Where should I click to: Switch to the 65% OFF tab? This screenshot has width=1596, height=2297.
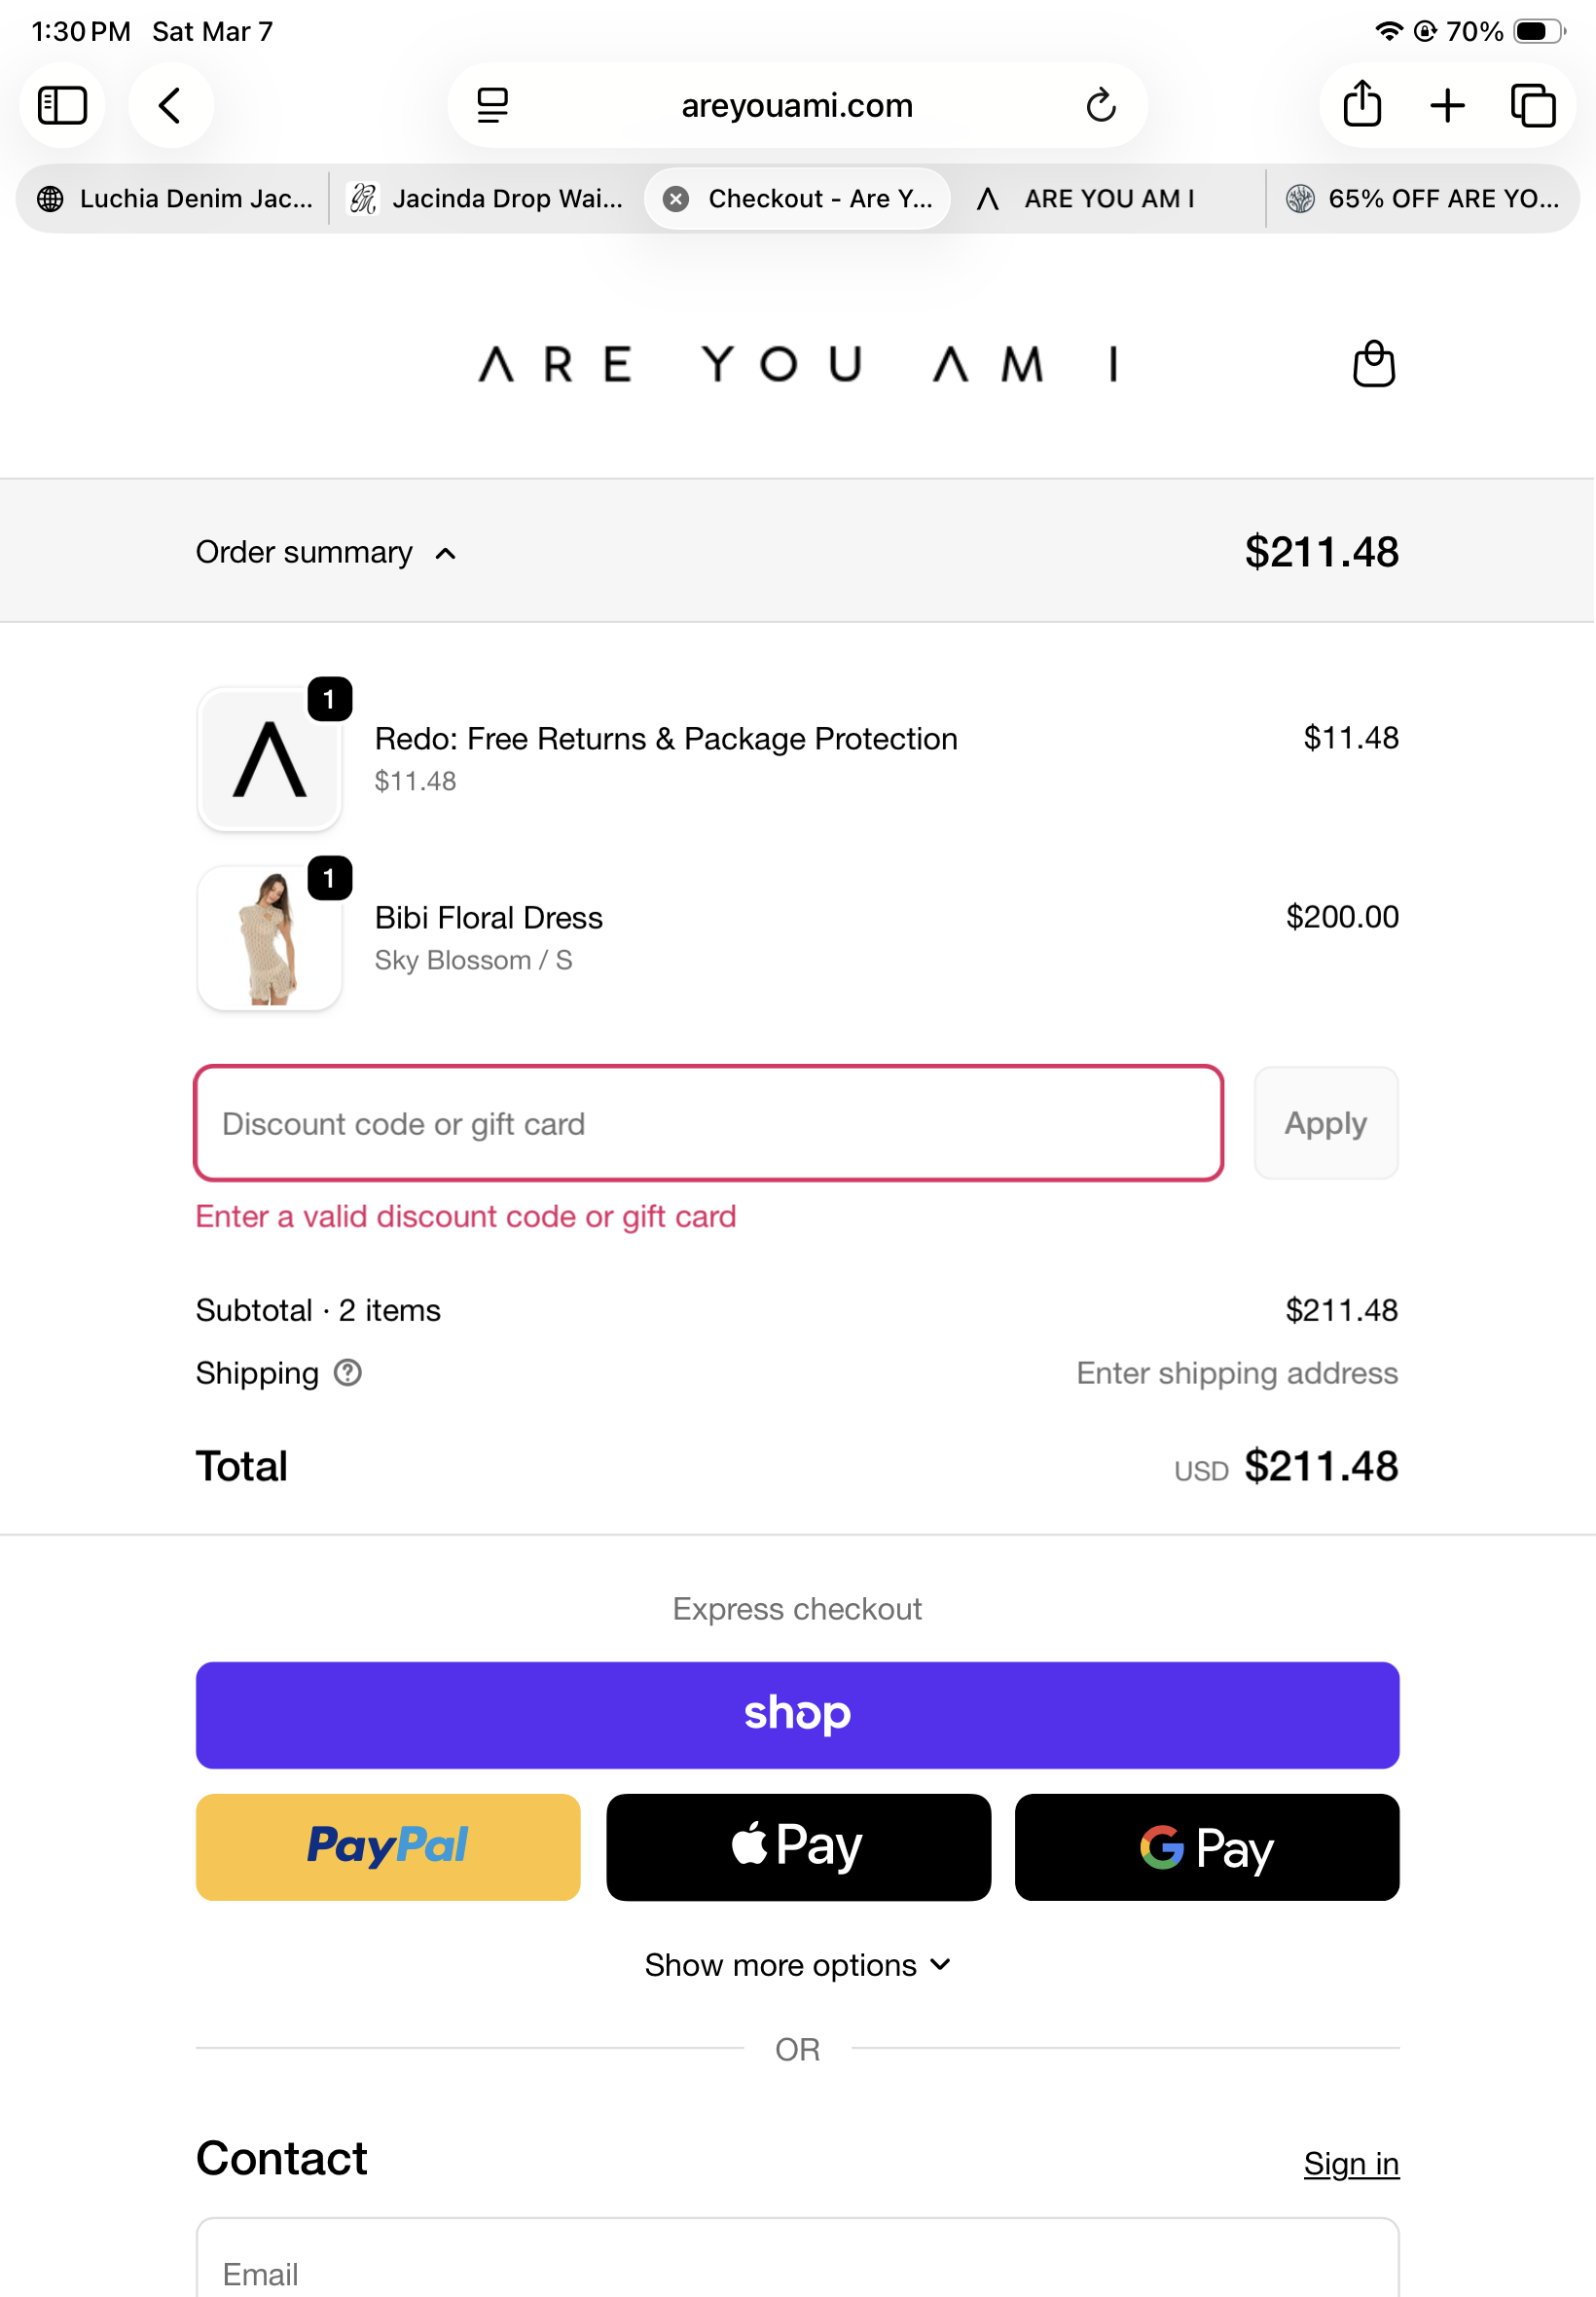click(1421, 199)
